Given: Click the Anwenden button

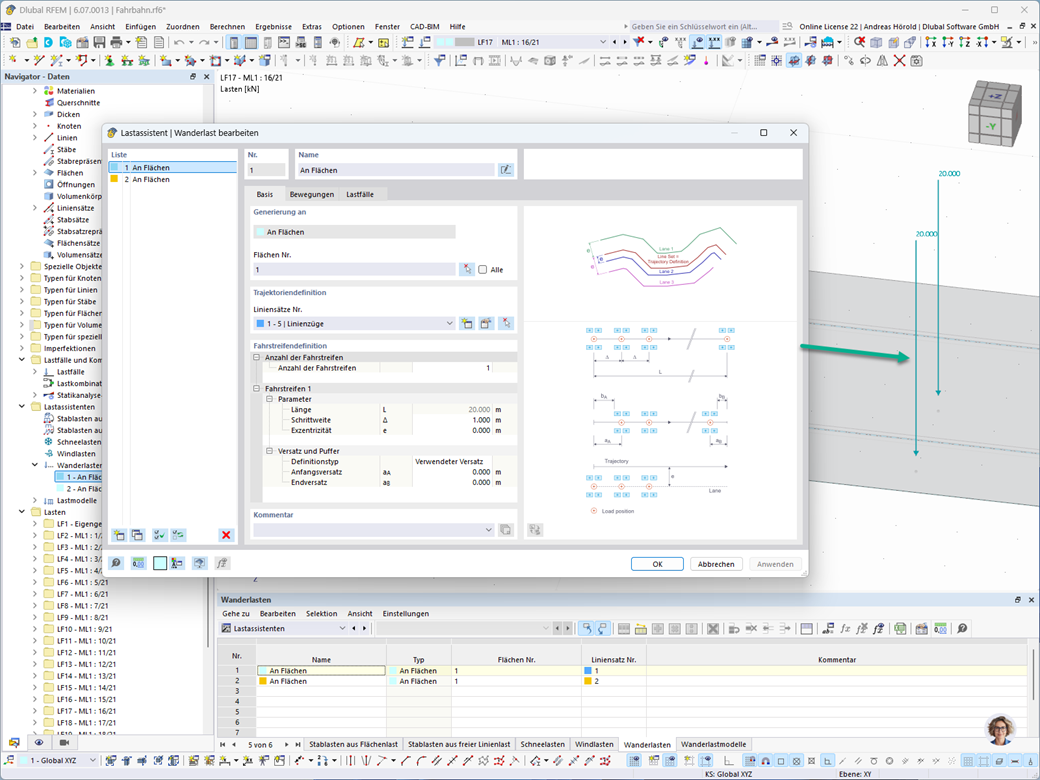Looking at the screenshot, I should click(775, 564).
